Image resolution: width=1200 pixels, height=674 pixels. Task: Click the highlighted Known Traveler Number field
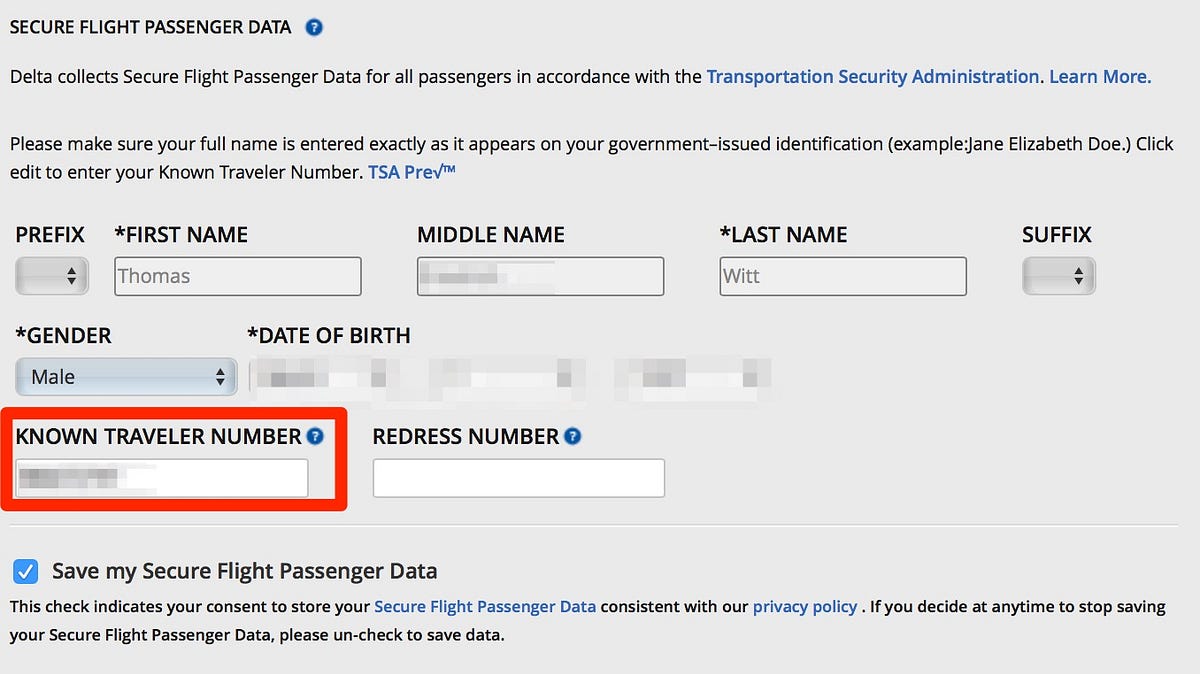[x=160, y=478]
